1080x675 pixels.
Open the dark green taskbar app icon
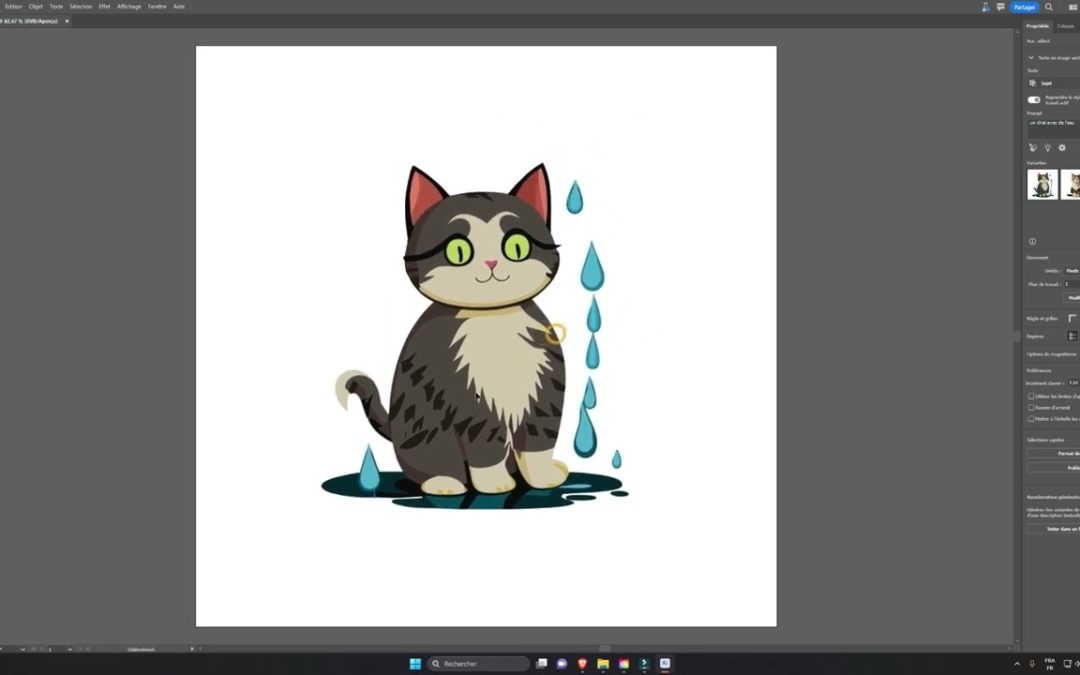click(x=645, y=664)
